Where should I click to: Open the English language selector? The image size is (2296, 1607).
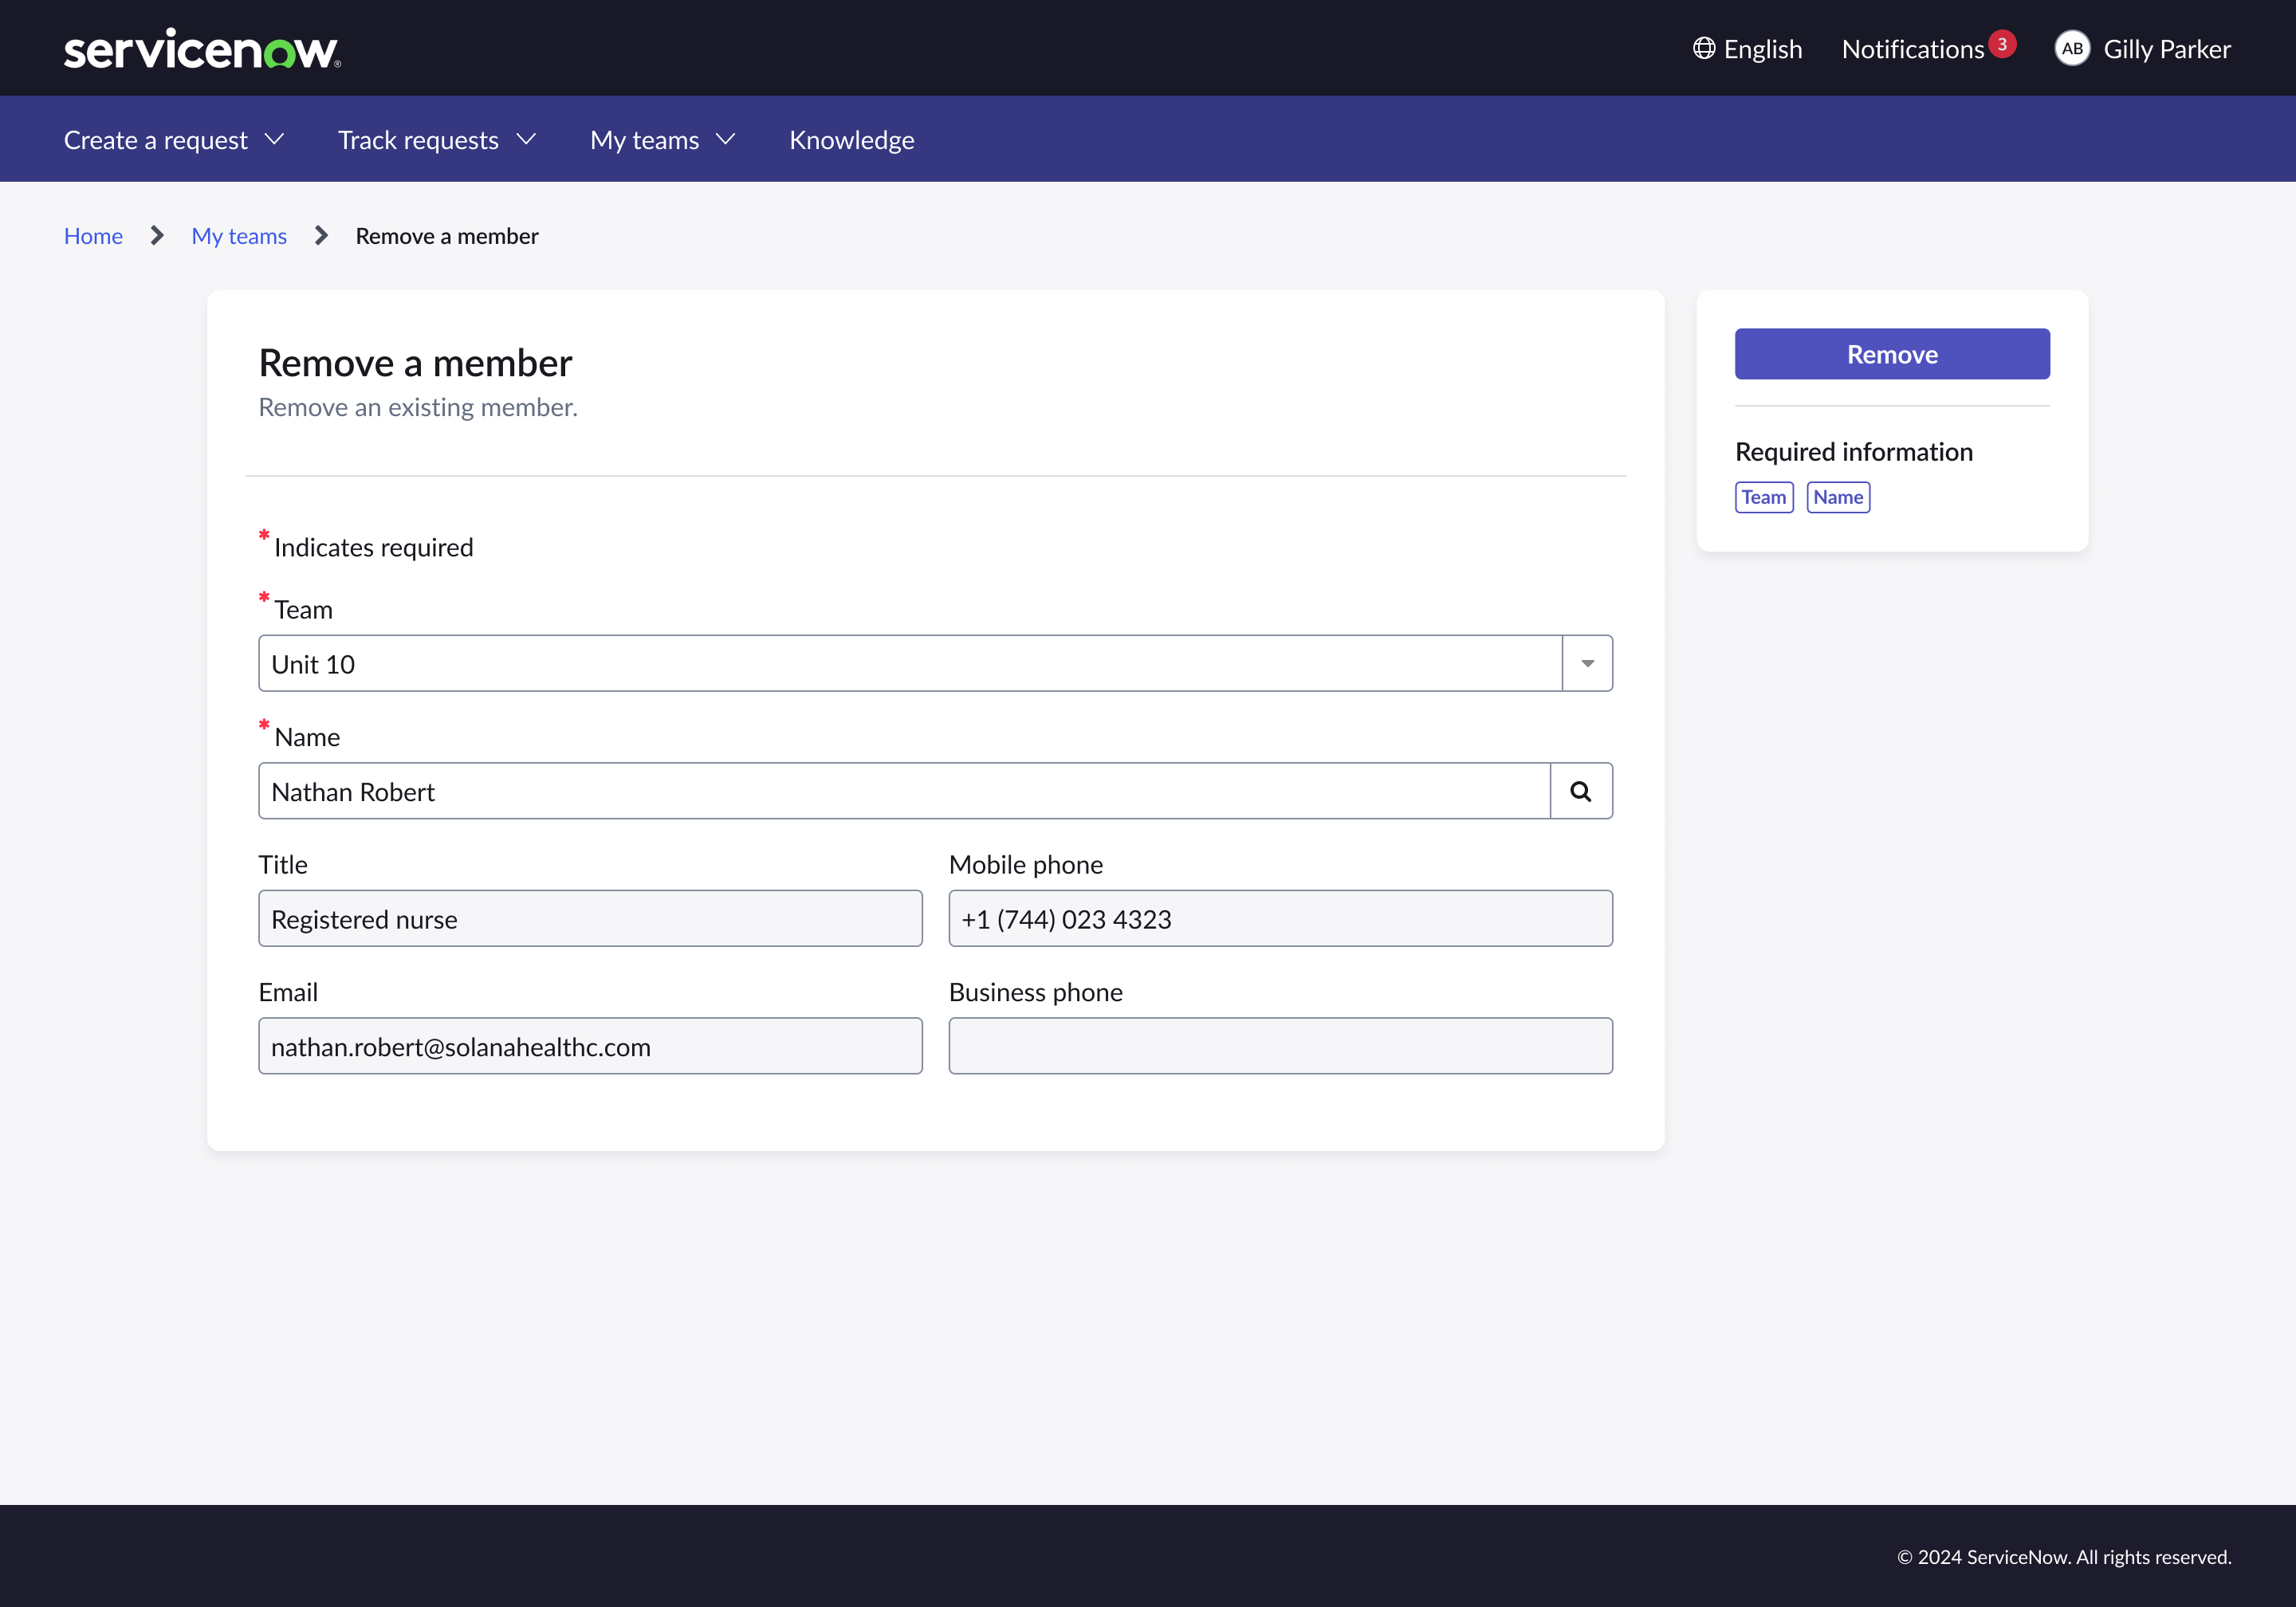pos(1747,49)
